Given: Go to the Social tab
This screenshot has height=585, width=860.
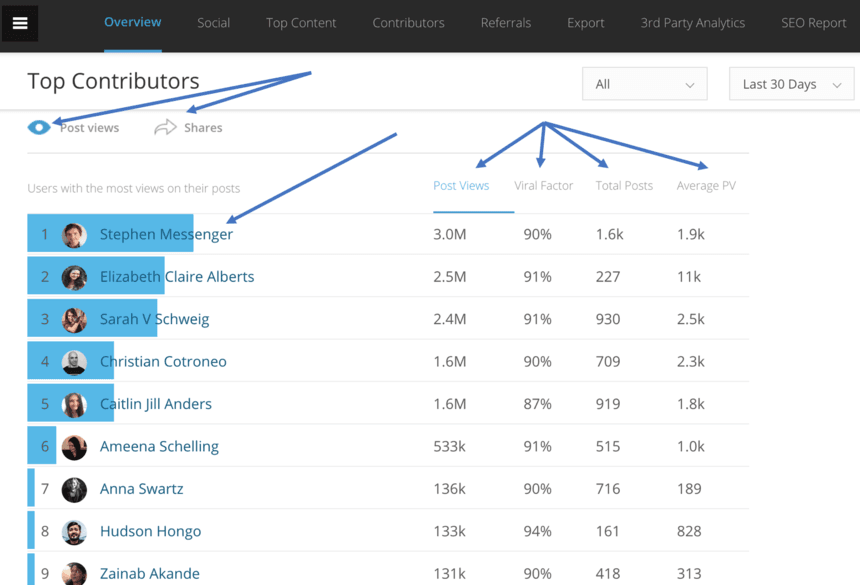Looking at the screenshot, I should pos(213,23).
